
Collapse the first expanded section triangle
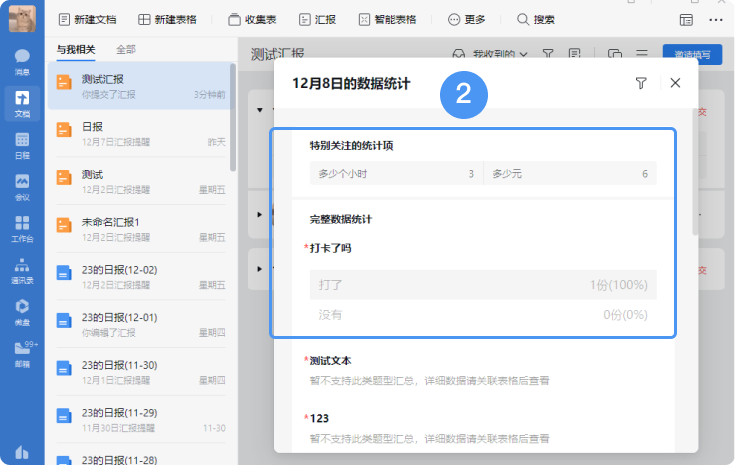point(260,110)
